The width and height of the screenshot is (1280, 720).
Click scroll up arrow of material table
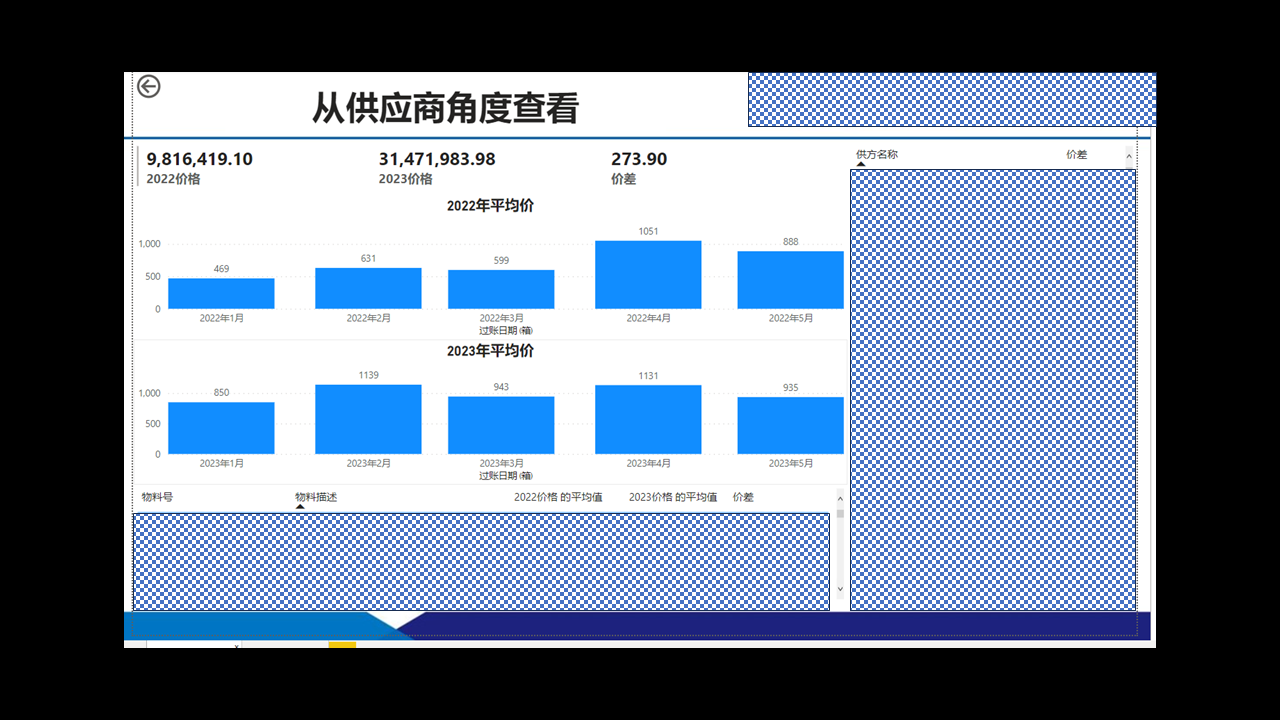tap(840, 498)
